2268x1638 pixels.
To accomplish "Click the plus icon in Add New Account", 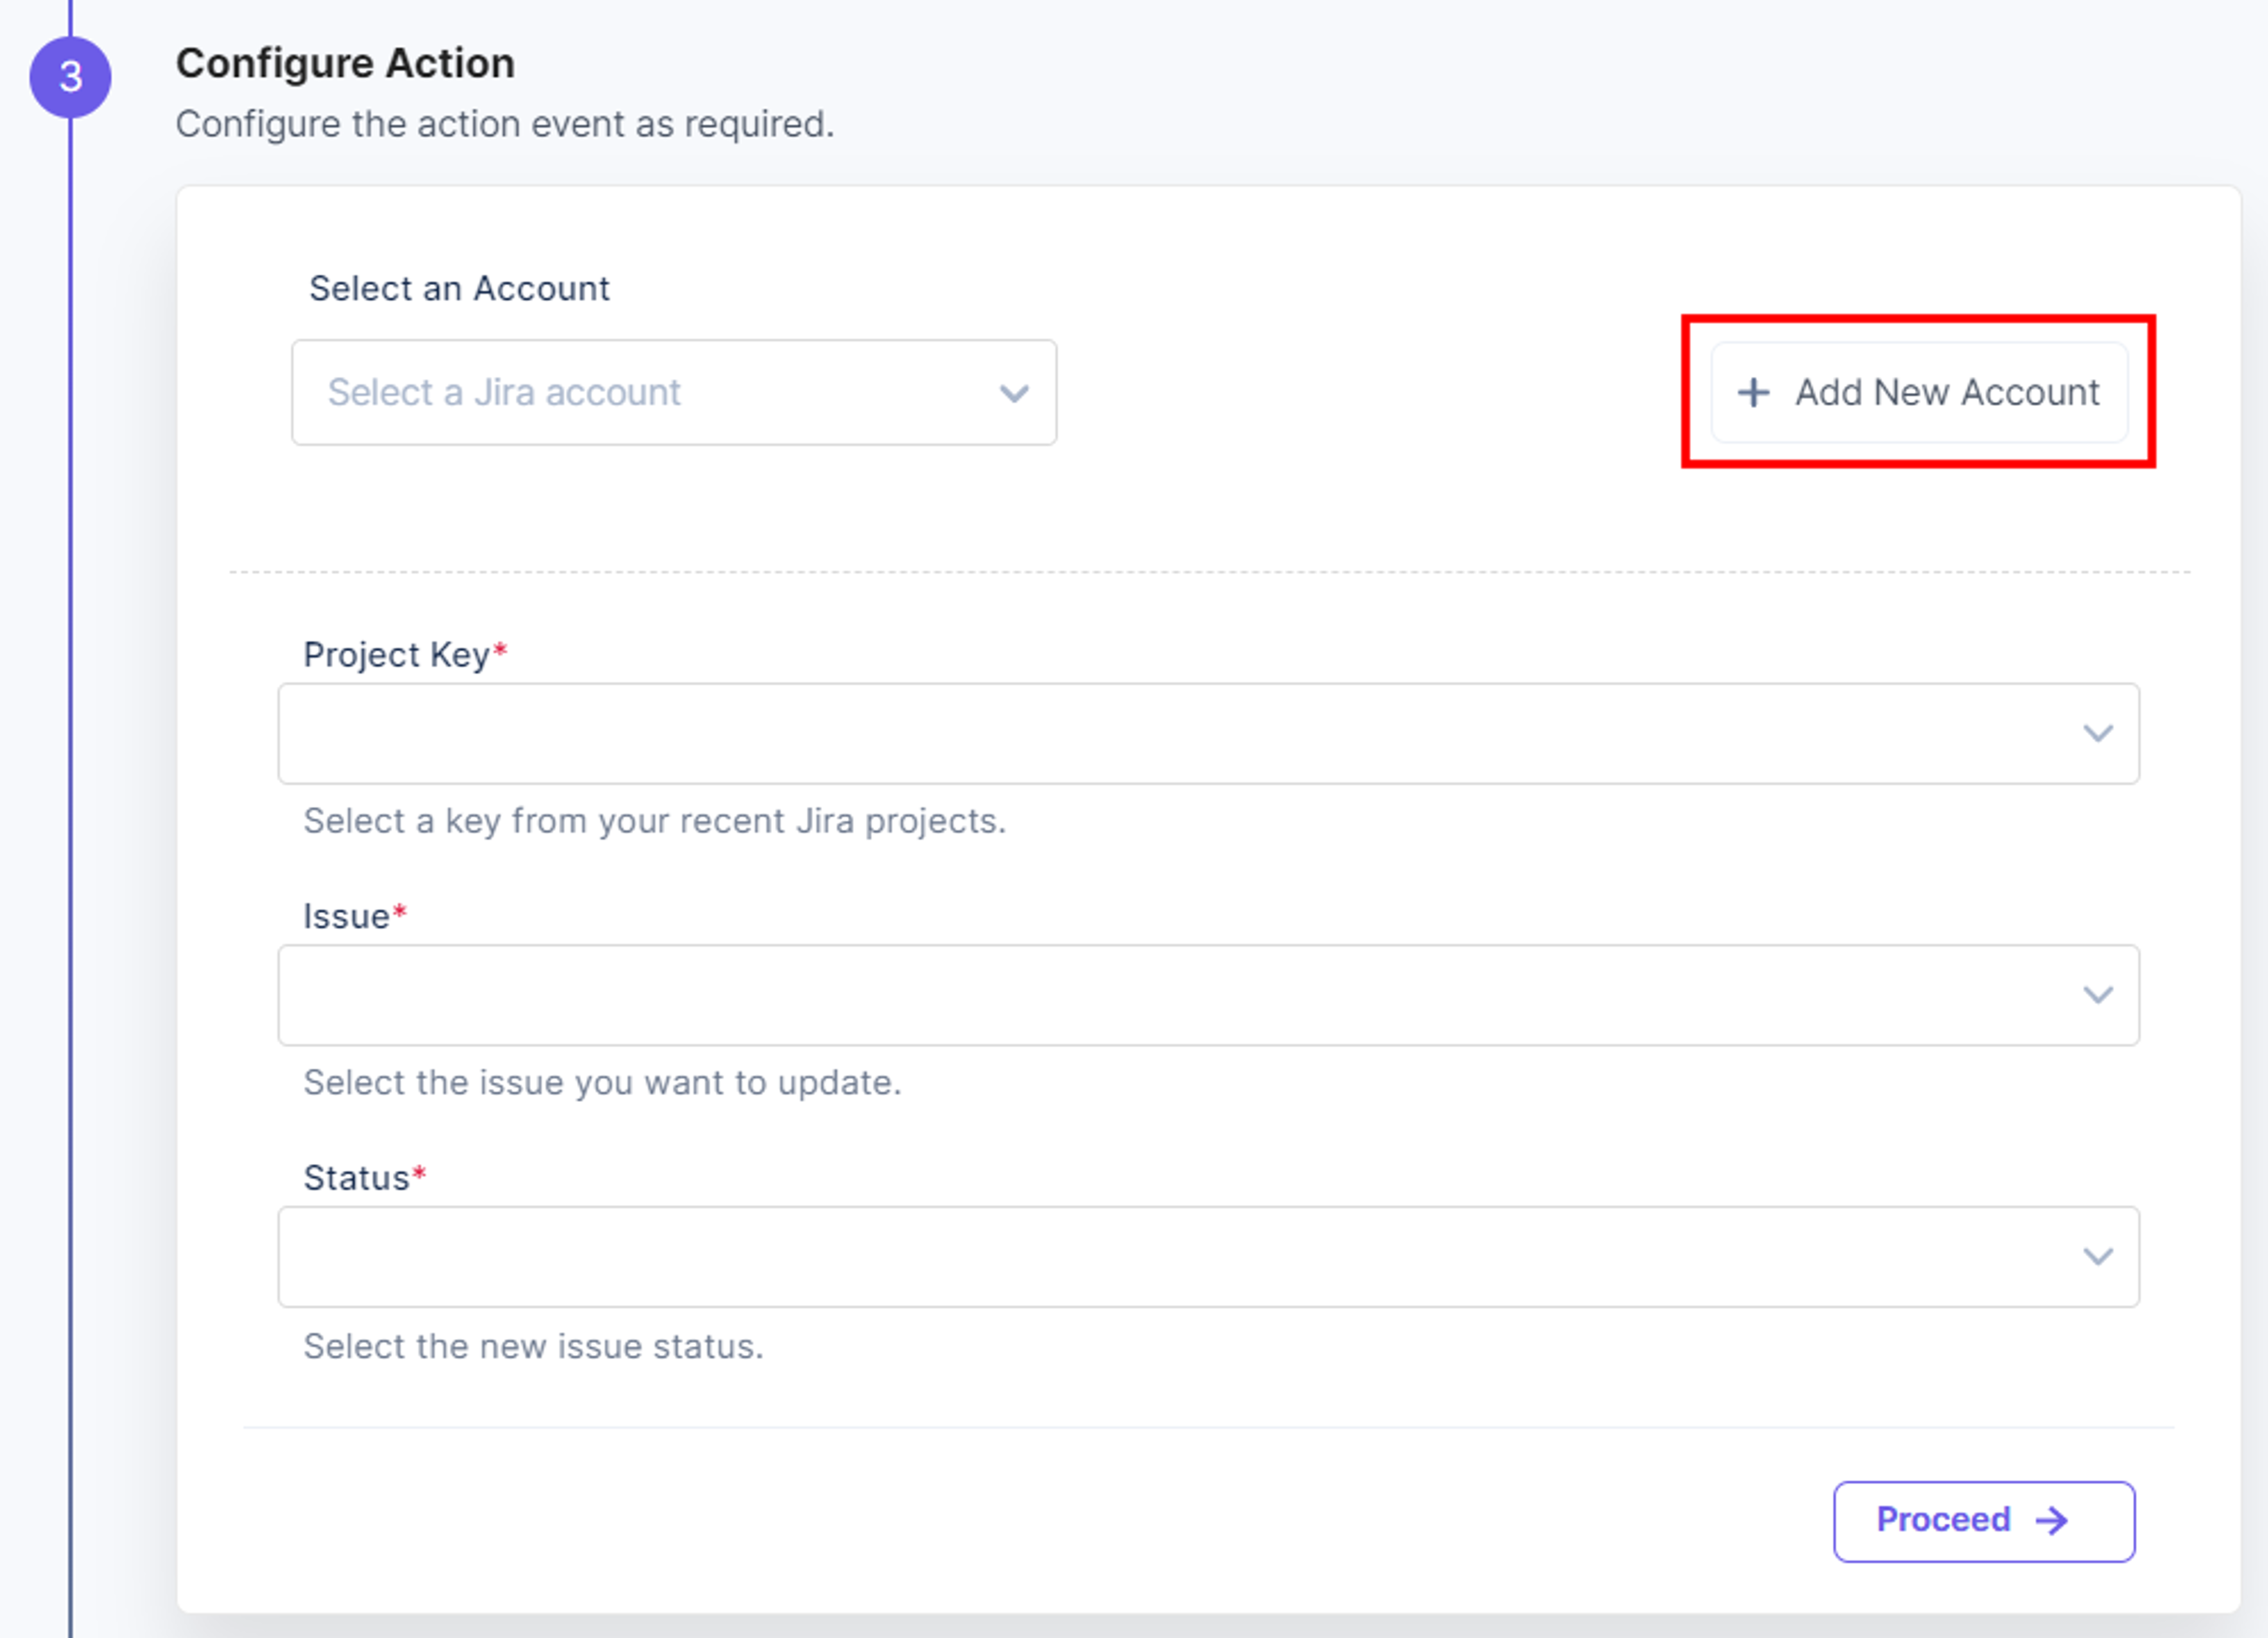I will [1753, 392].
